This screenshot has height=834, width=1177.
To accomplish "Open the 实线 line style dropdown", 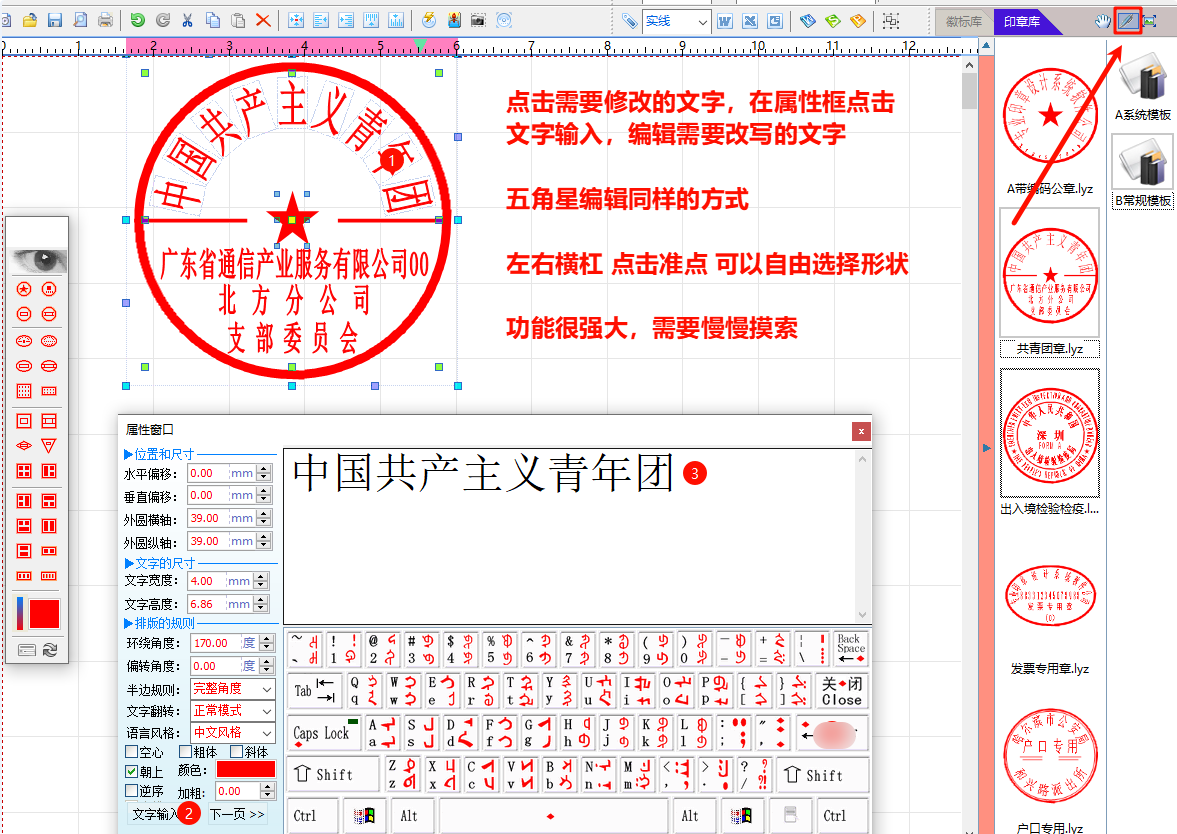I will (x=676, y=22).
